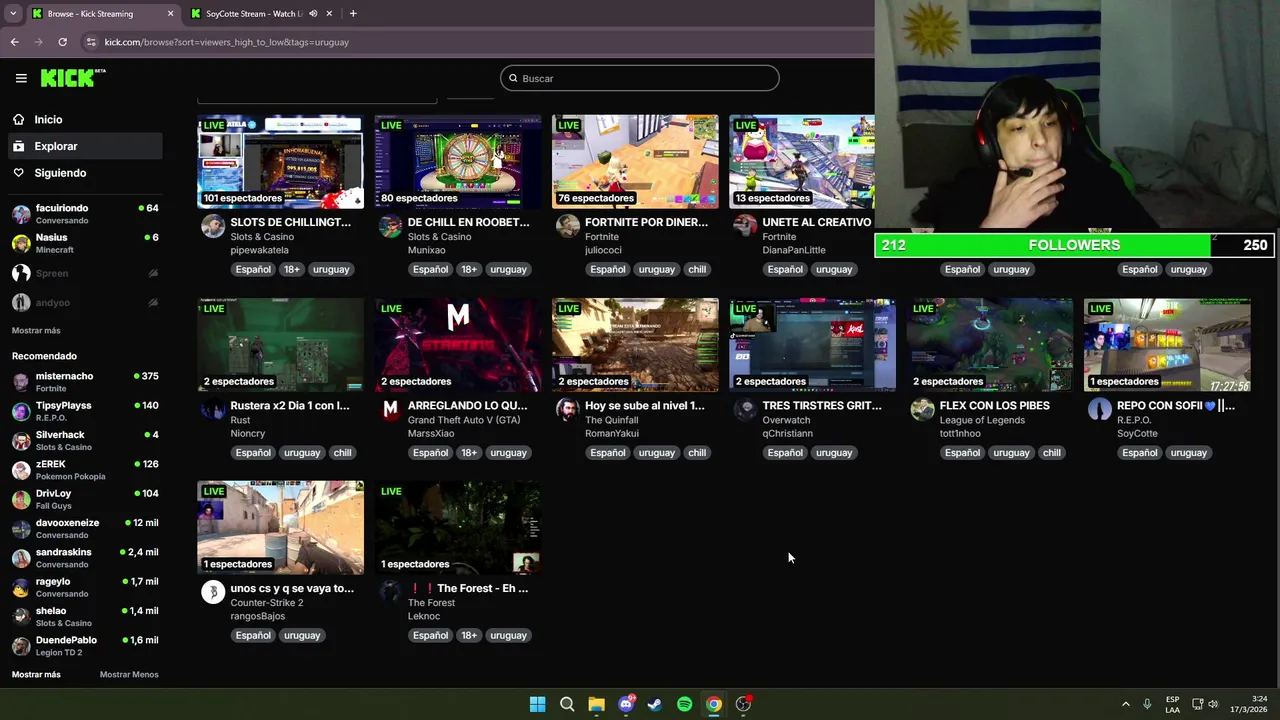Image resolution: width=1280 pixels, height=720 pixels.
Task: Click Munixao channel avatar
Action: (x=390, y=226)
